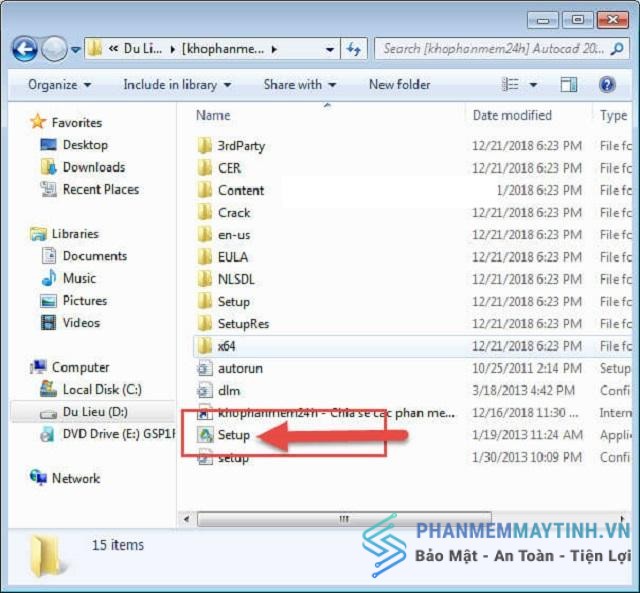
Task: Open Recent Places in navigation pane
Action: pyautogui.click(x=100, y=189)
